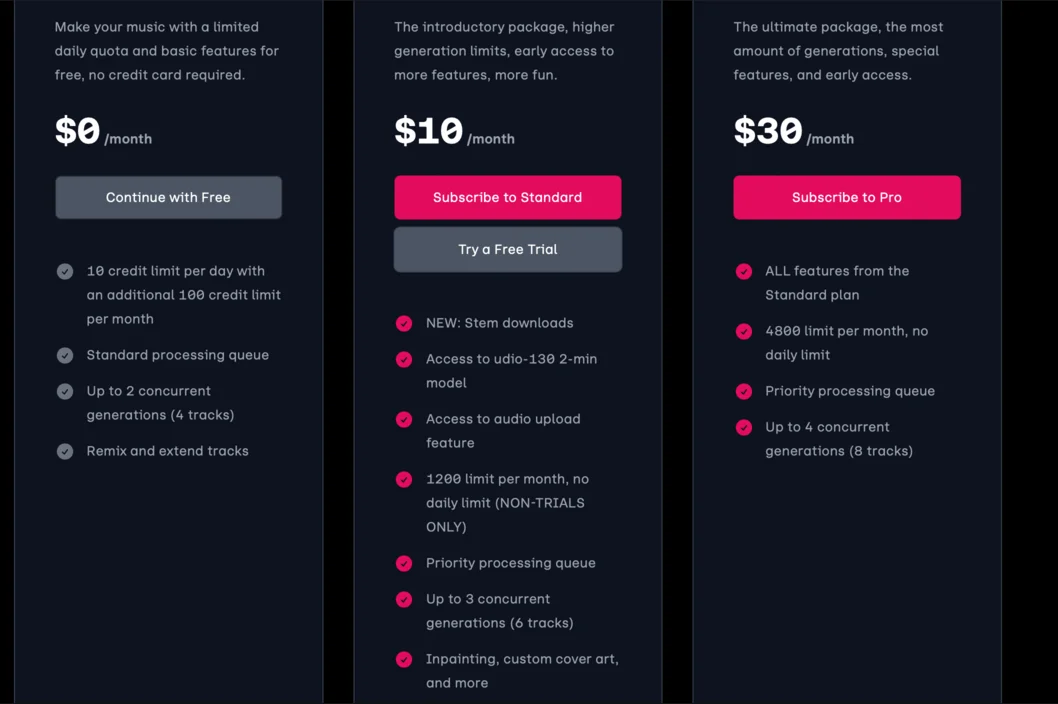
Task: Click pink checkmark next to NEW: Stem downloads
Action: (404, 323)
